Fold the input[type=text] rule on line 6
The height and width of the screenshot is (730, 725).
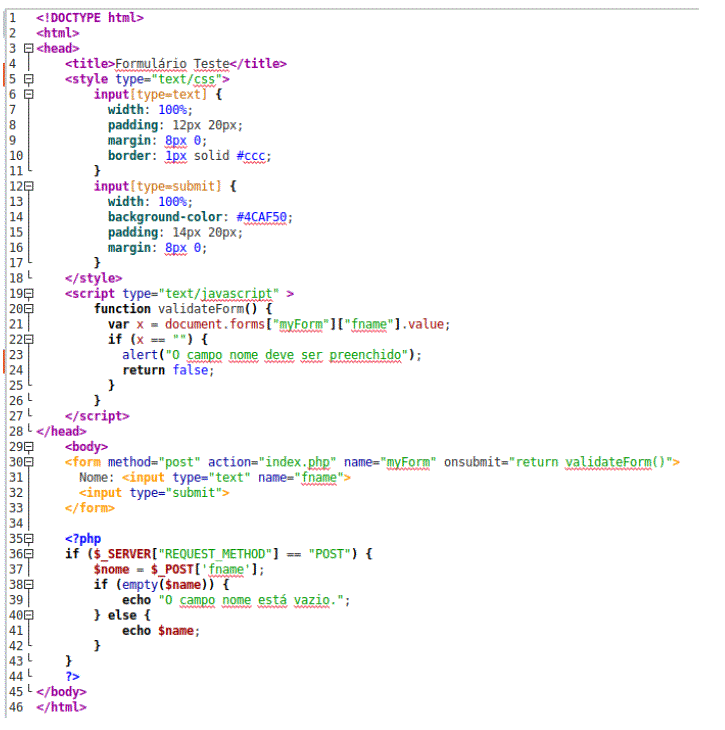(x=28, y=94)
